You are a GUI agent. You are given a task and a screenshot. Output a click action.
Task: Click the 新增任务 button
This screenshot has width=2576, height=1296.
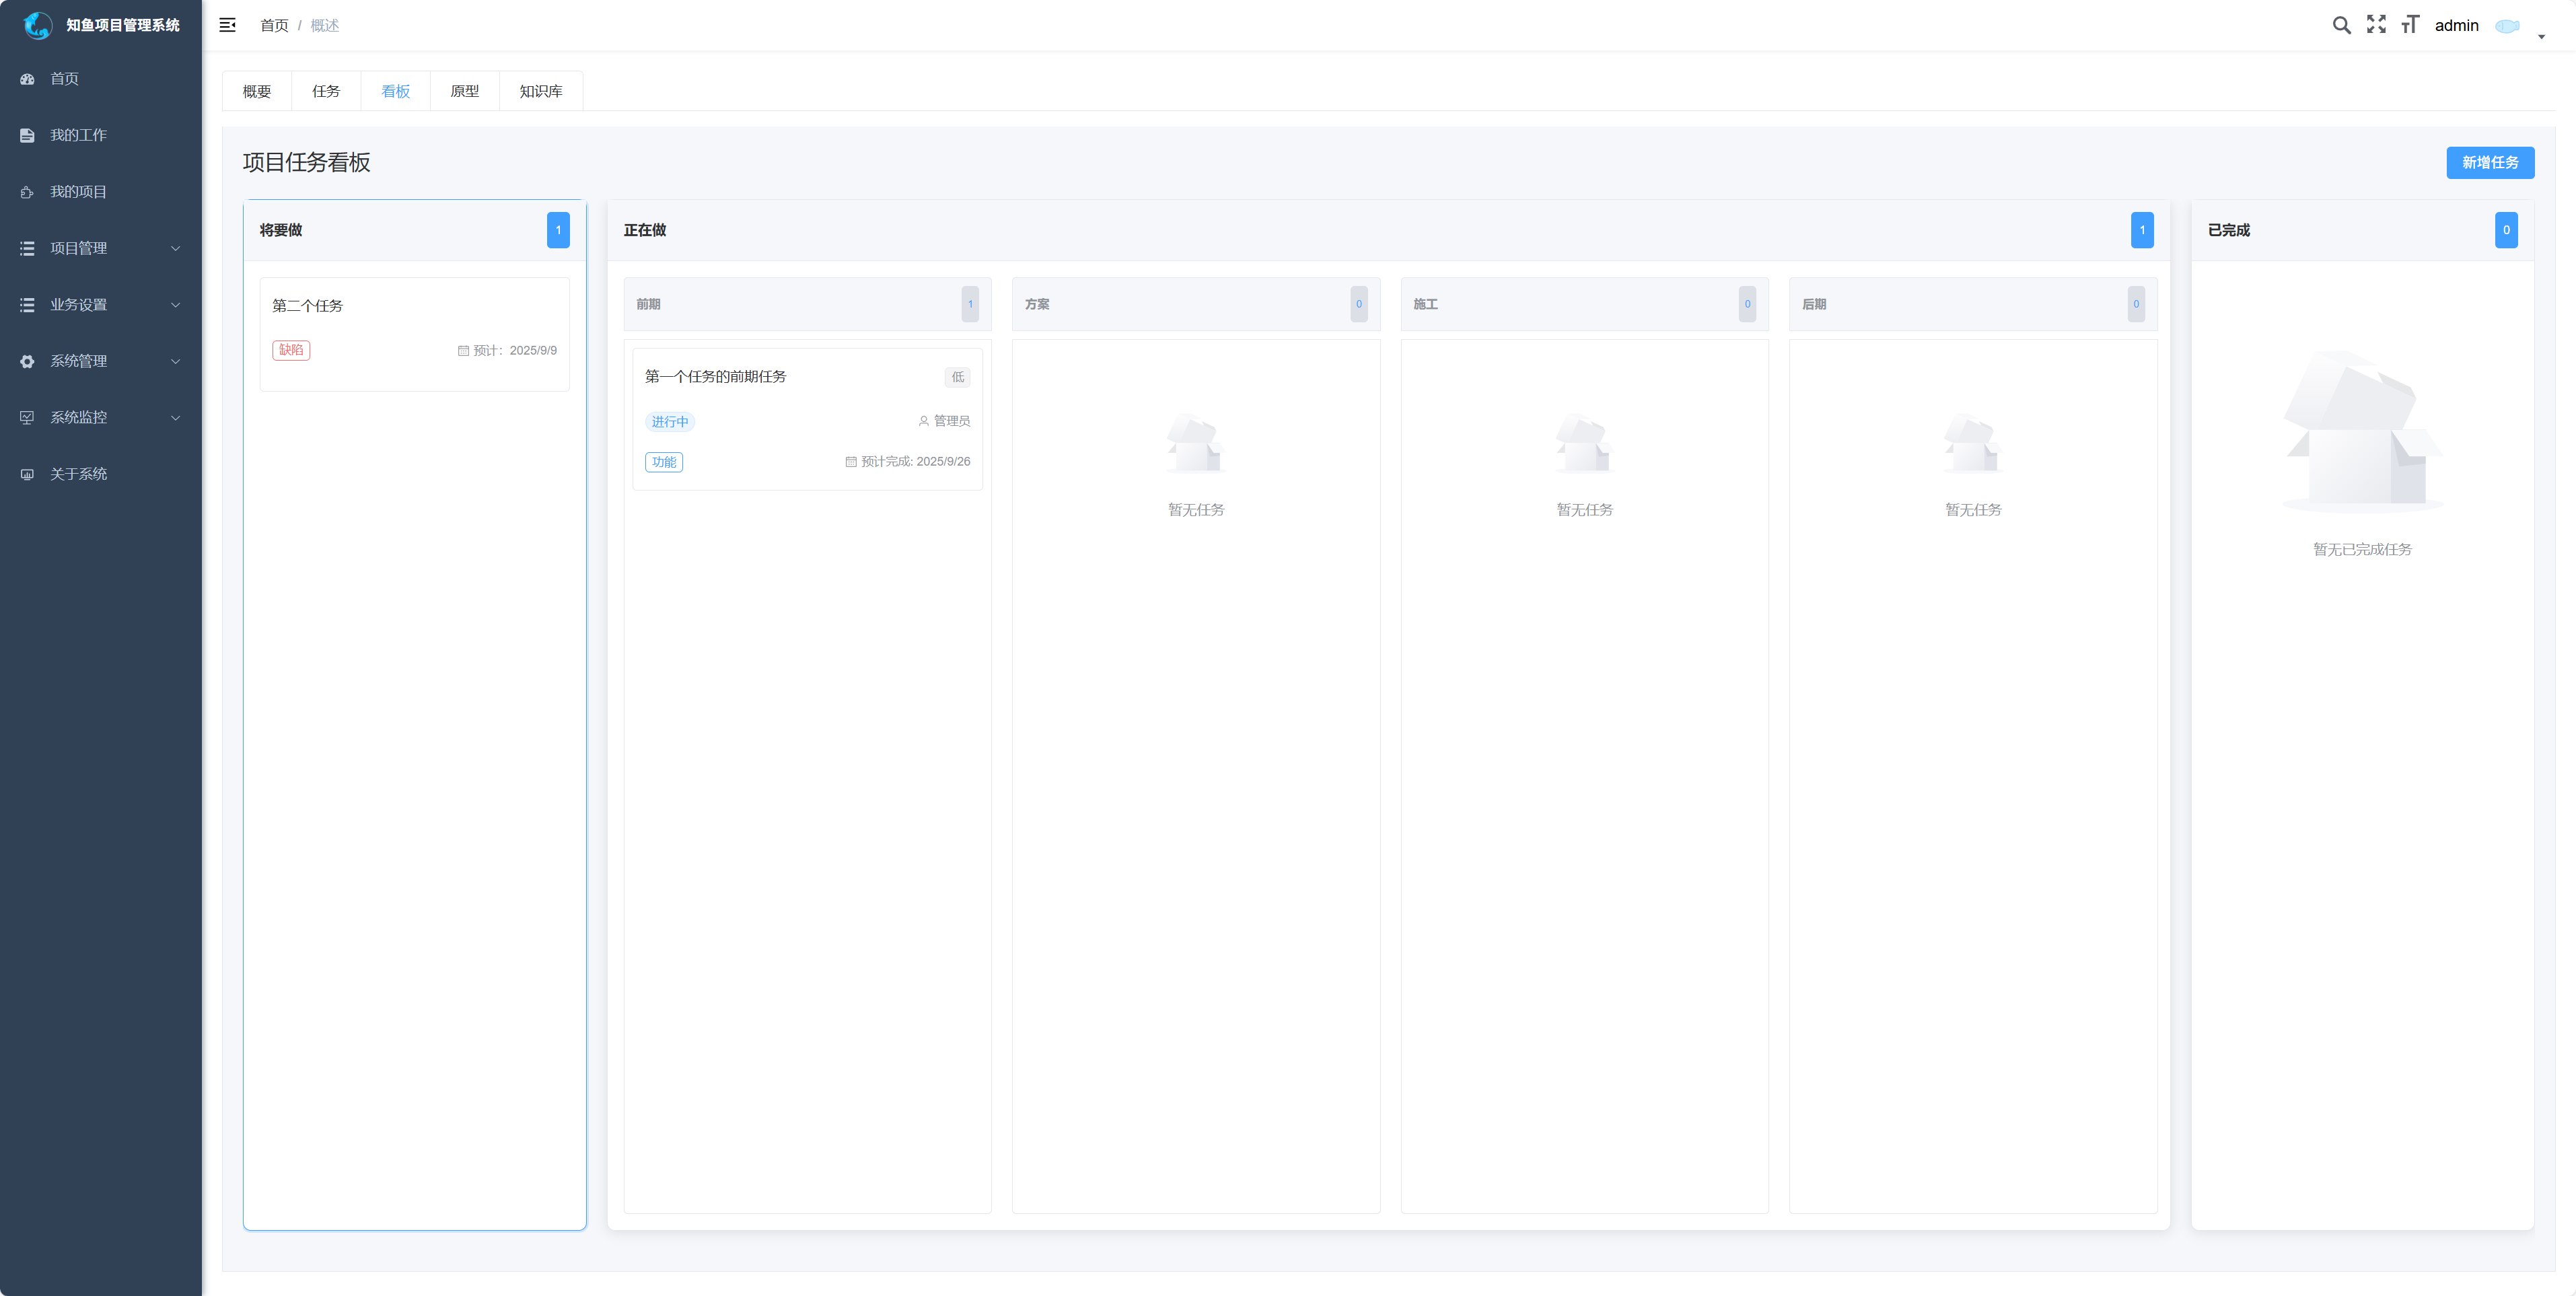point(2489,163)
